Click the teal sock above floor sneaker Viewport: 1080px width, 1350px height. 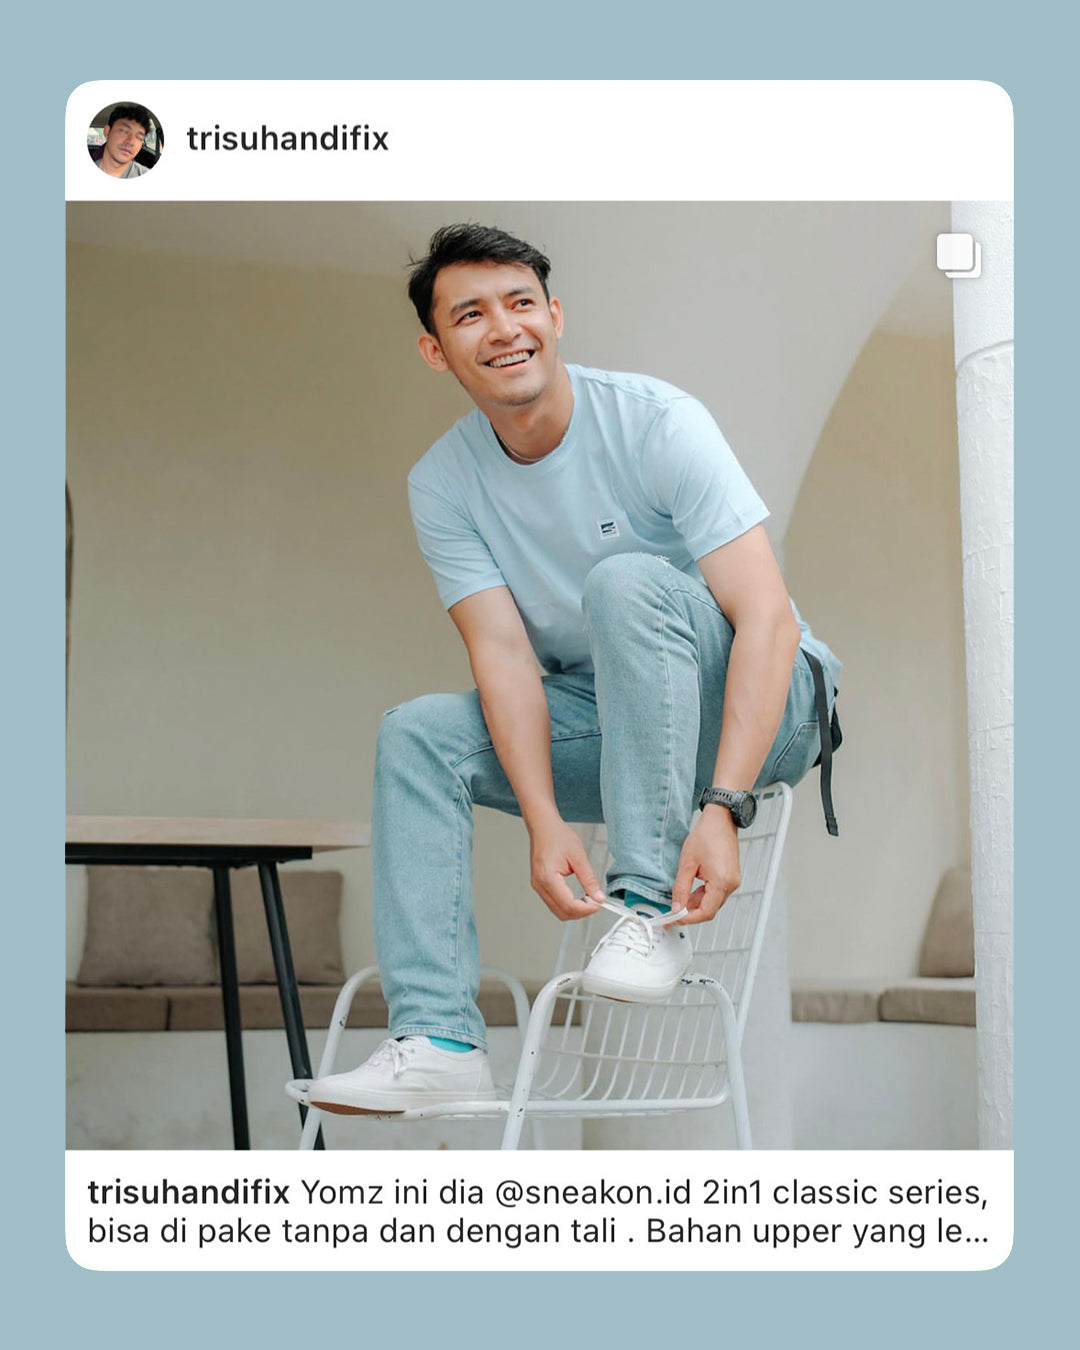point(450,1044)
